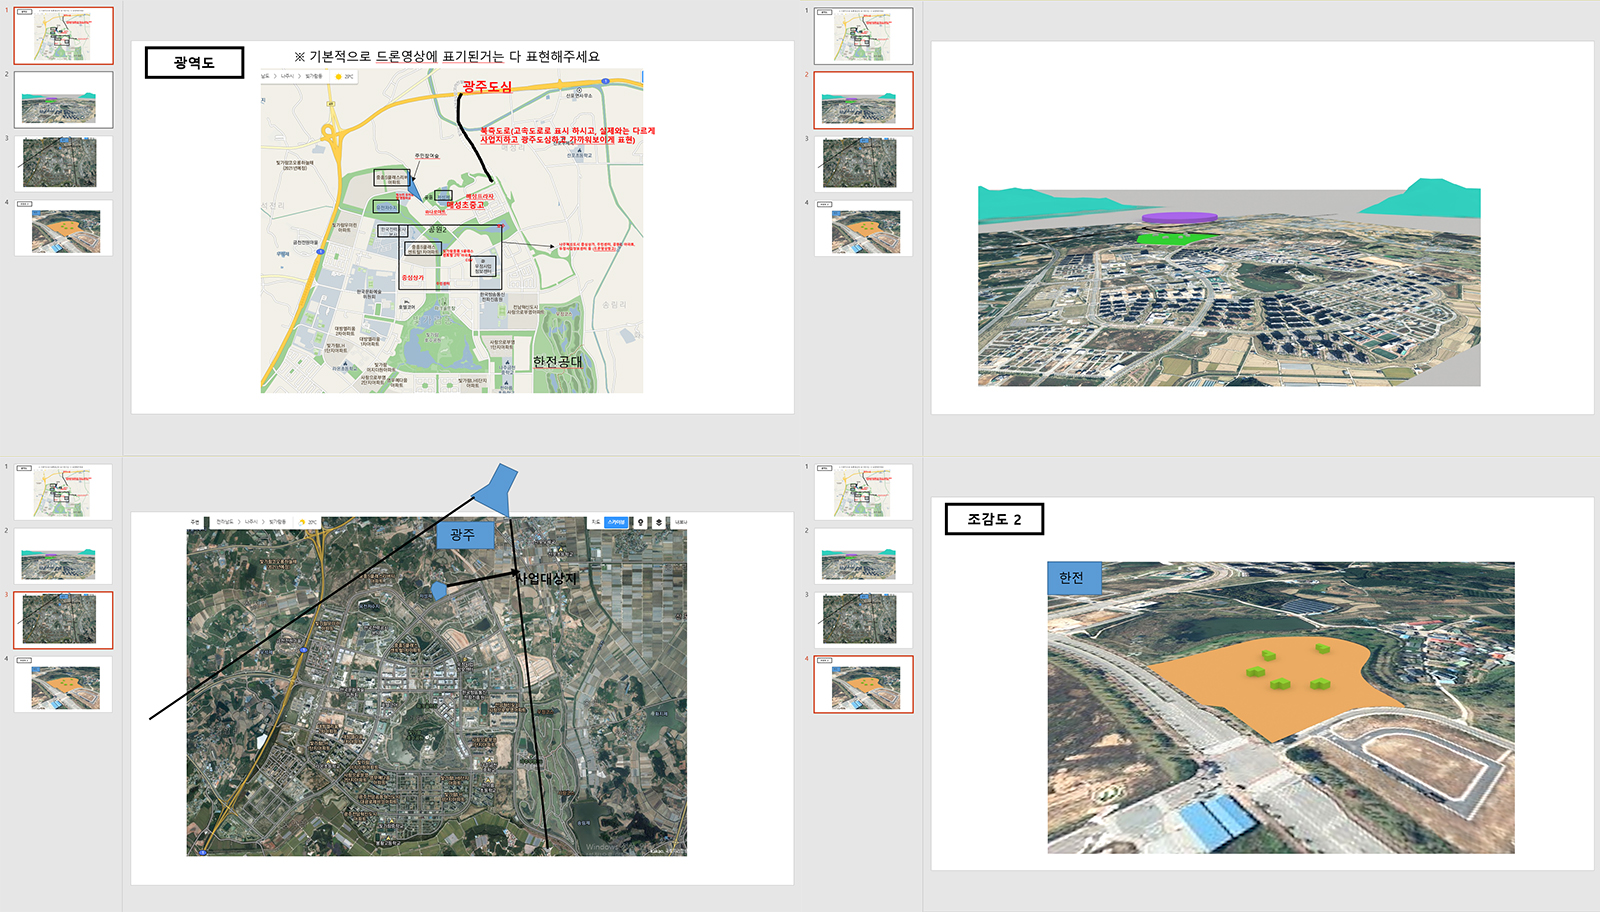Open slide 4 thumbnail beside the satellite map slide
This screenshot has width=1600, height=912.
63,684
